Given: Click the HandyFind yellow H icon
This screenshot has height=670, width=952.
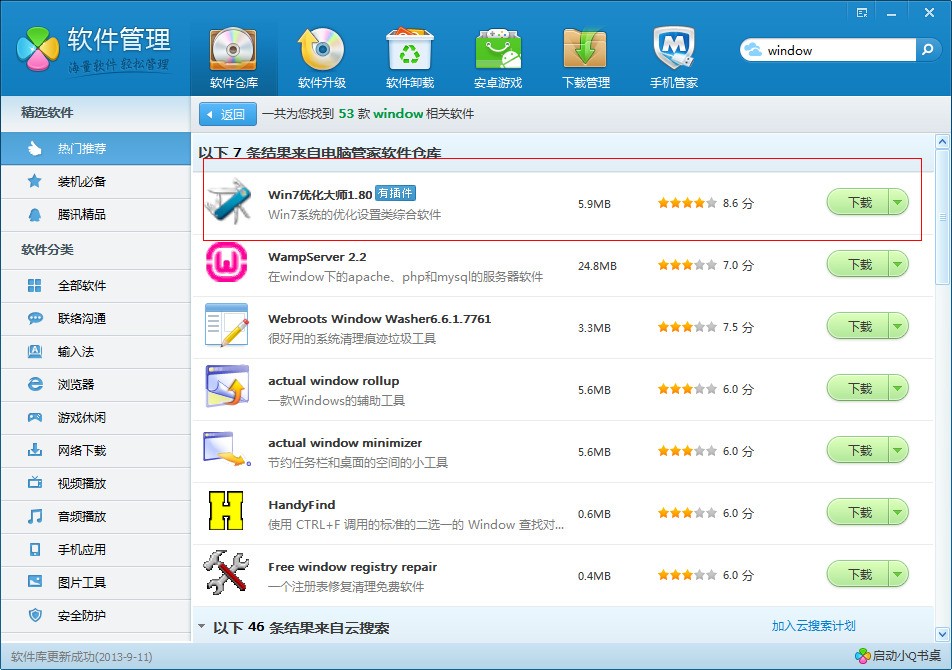Looking at the screenshot, I should click(x=226, y=510).
